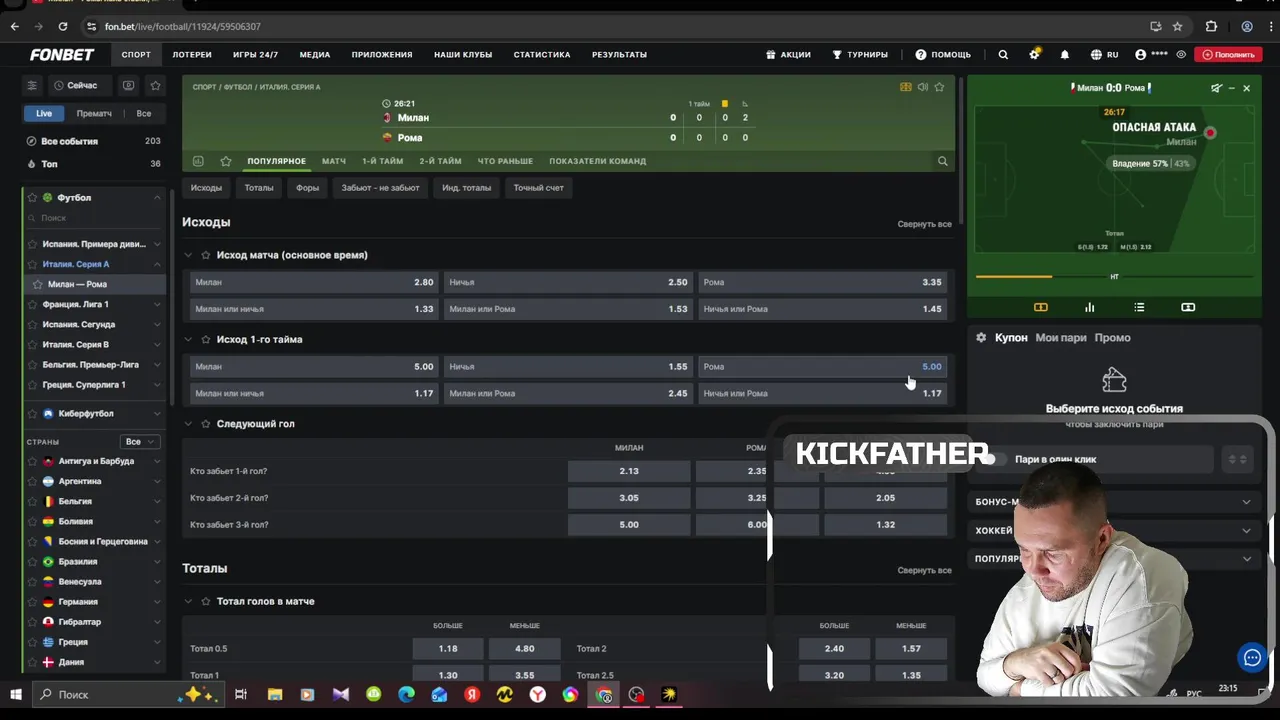Show match statistics bar chart in tracker
The width and height of the screenshot is (1280, 720).
coord(1090,307)
